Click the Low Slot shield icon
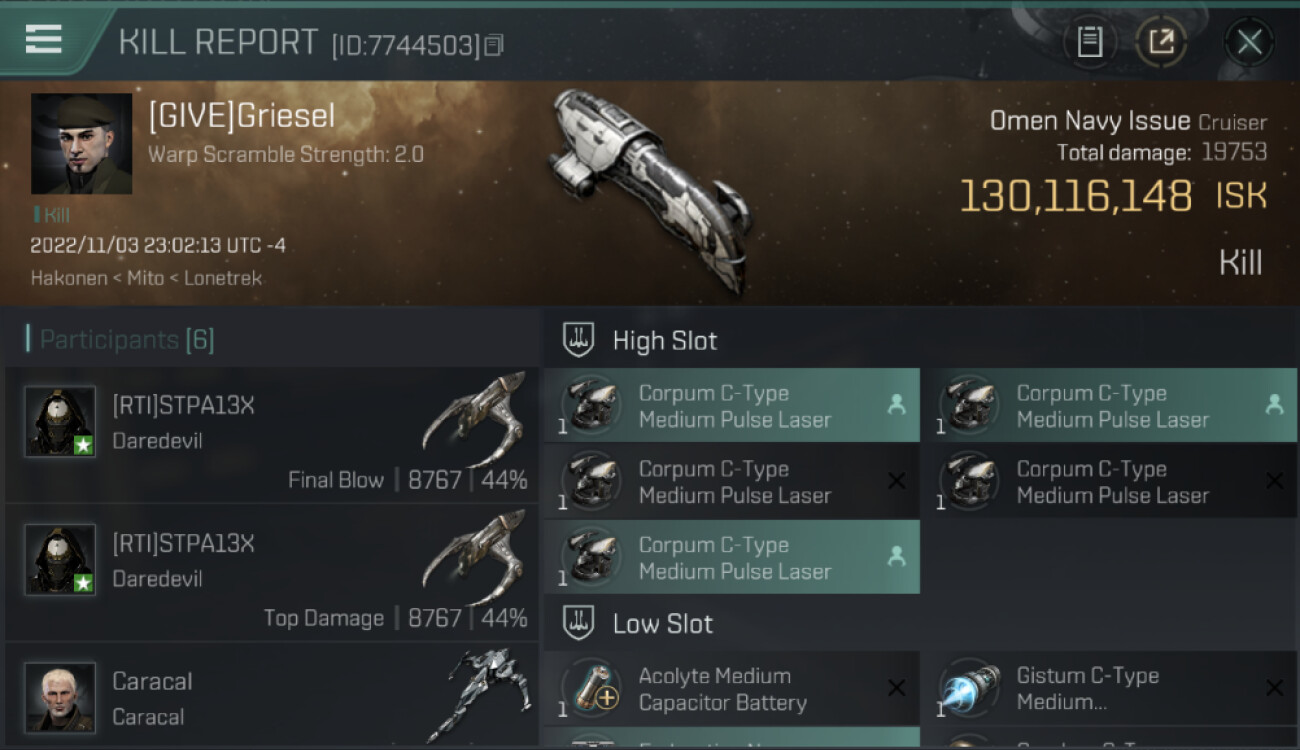Screen dimensions: 1300x750 579,624
